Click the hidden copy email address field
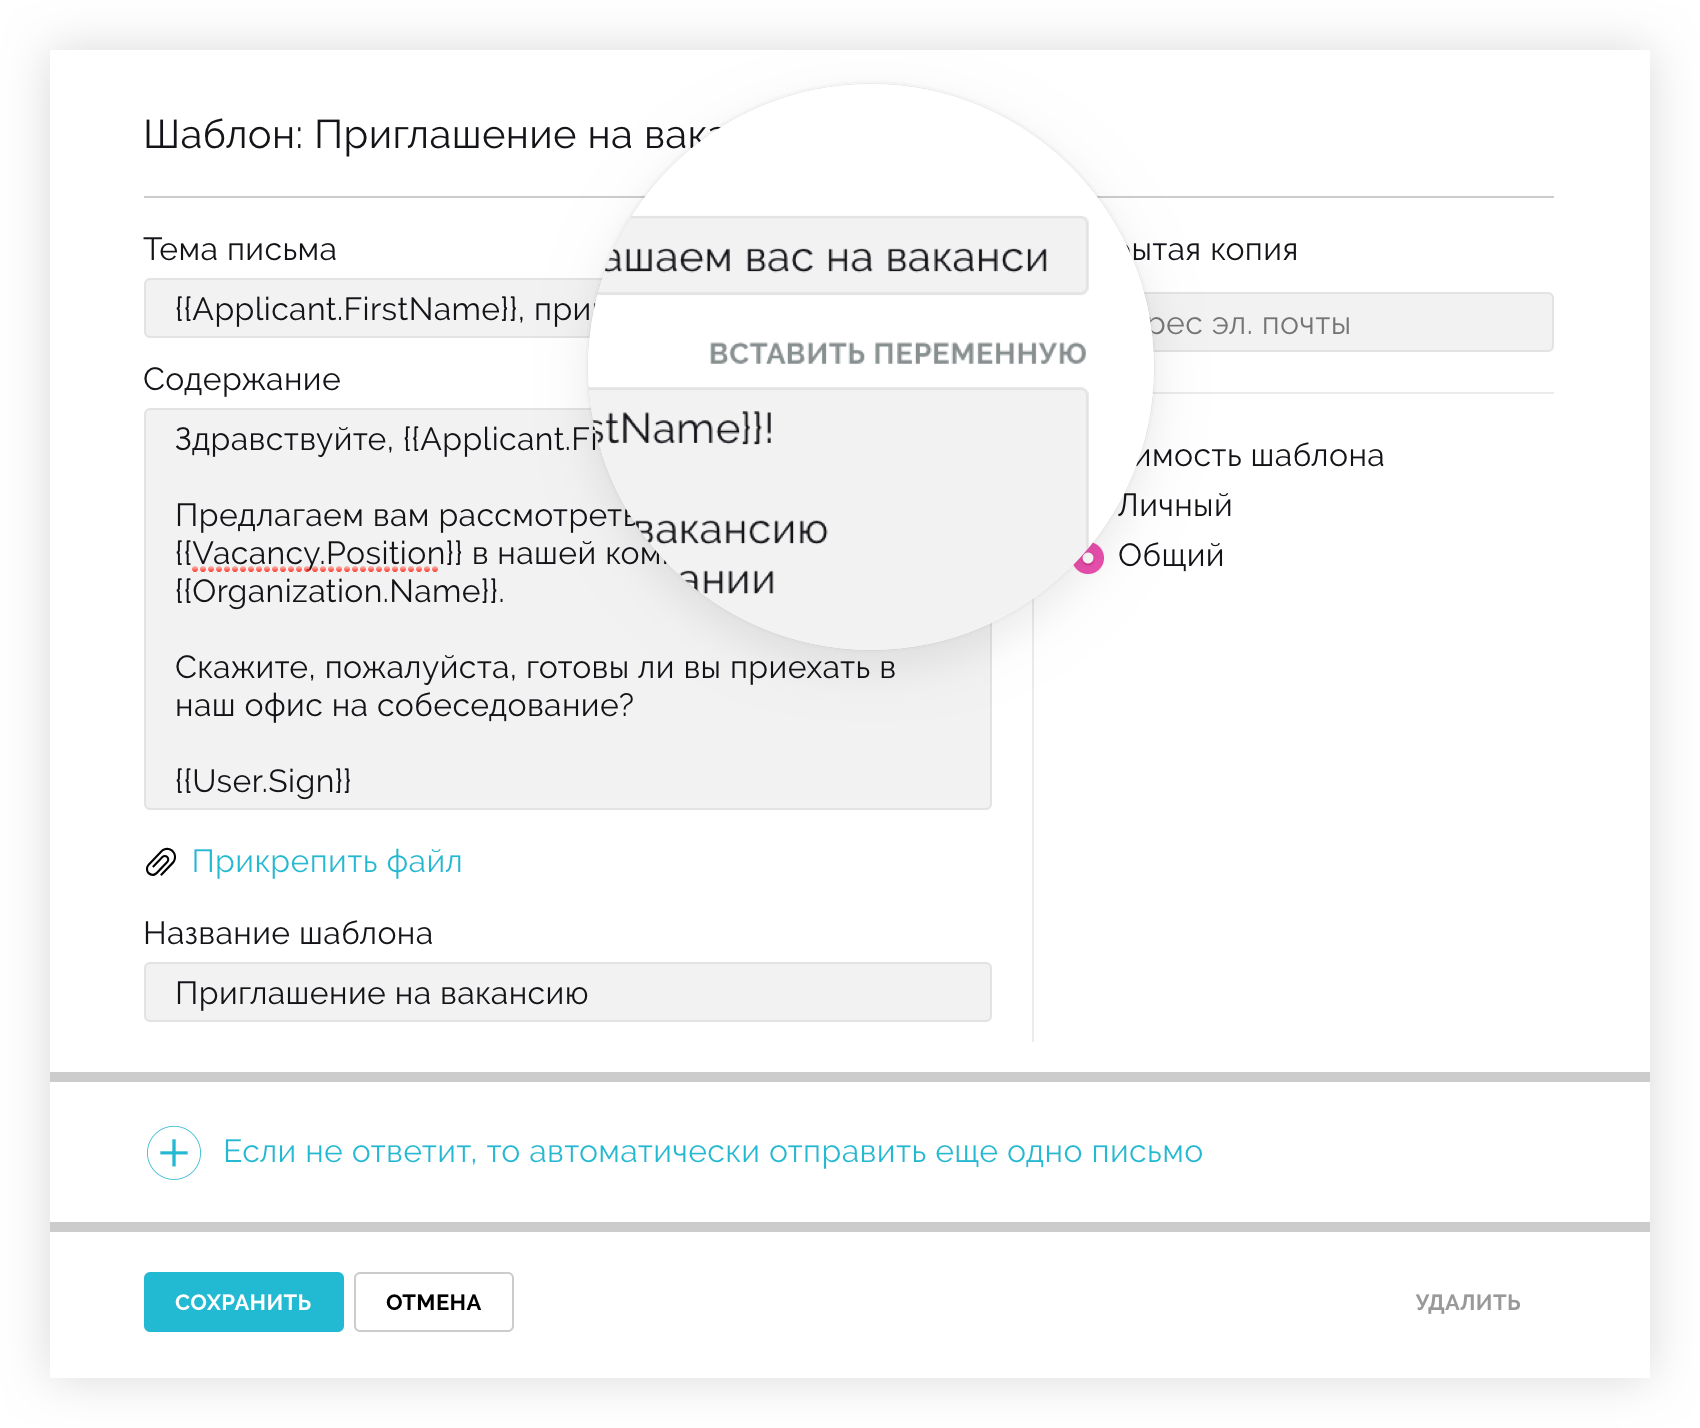 (1340, 323)
